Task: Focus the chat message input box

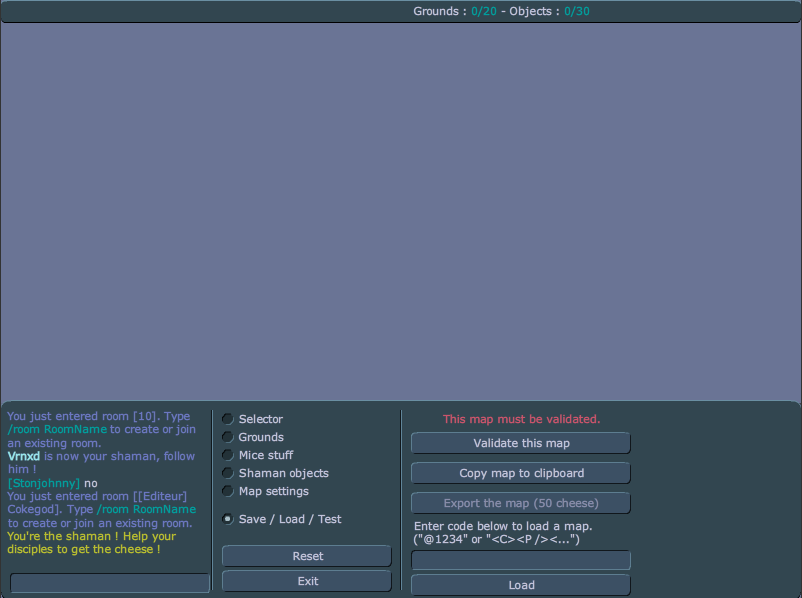Action: click(x=110, y=583)
